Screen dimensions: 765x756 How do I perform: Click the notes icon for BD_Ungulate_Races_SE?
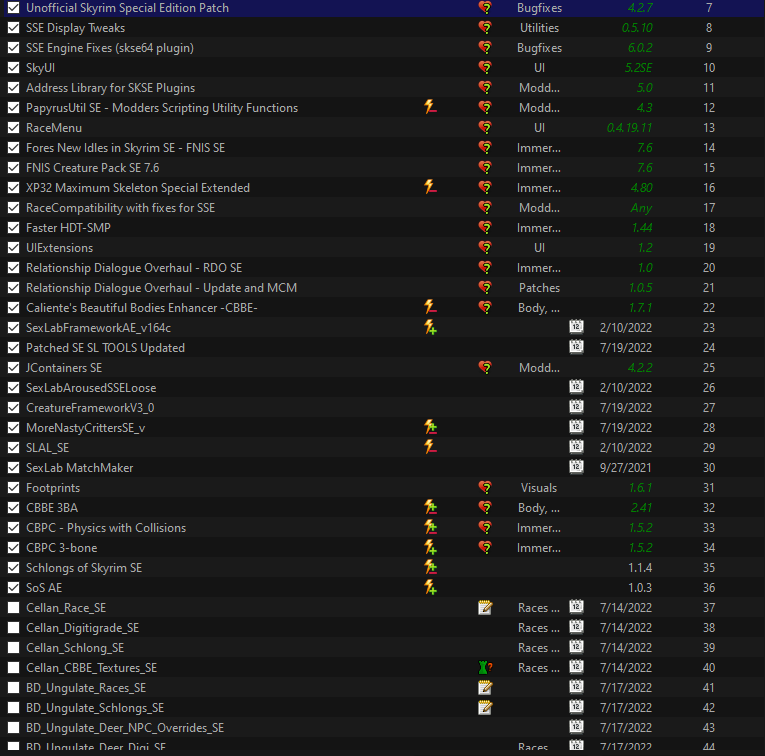point(485,687)
